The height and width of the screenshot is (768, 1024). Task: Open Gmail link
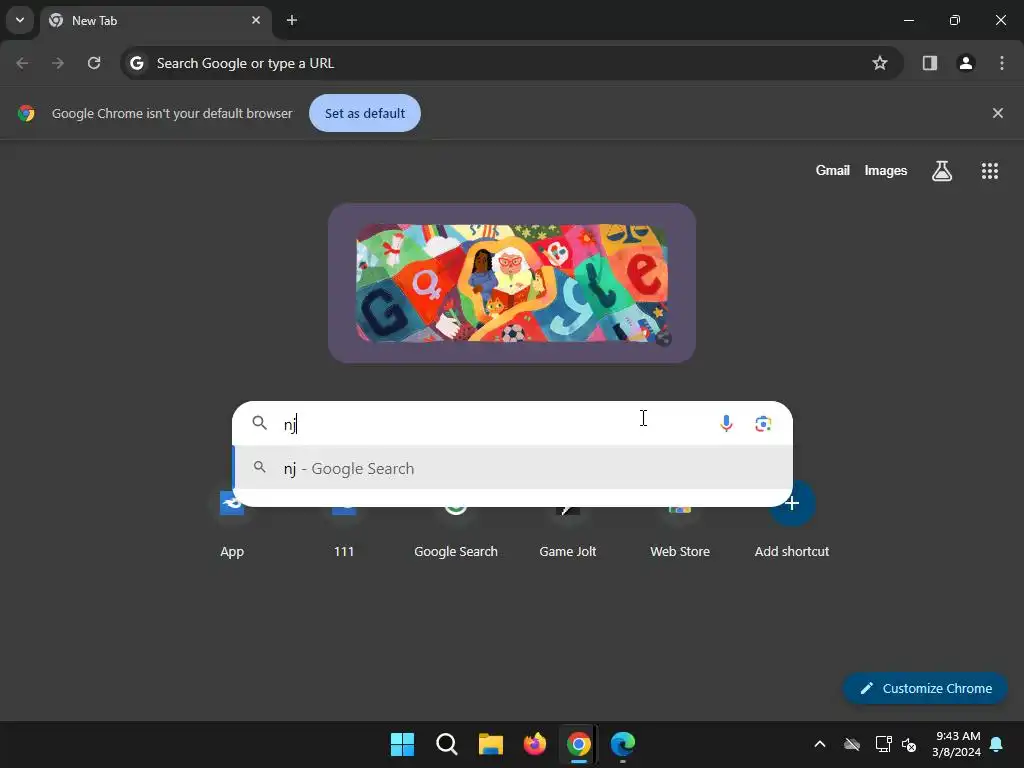[833, 170]
